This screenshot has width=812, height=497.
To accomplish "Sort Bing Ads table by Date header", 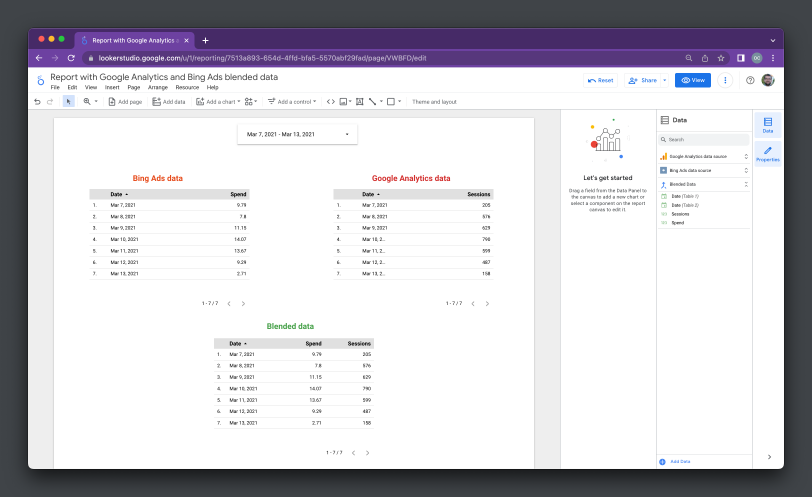I will coord(119,194).
